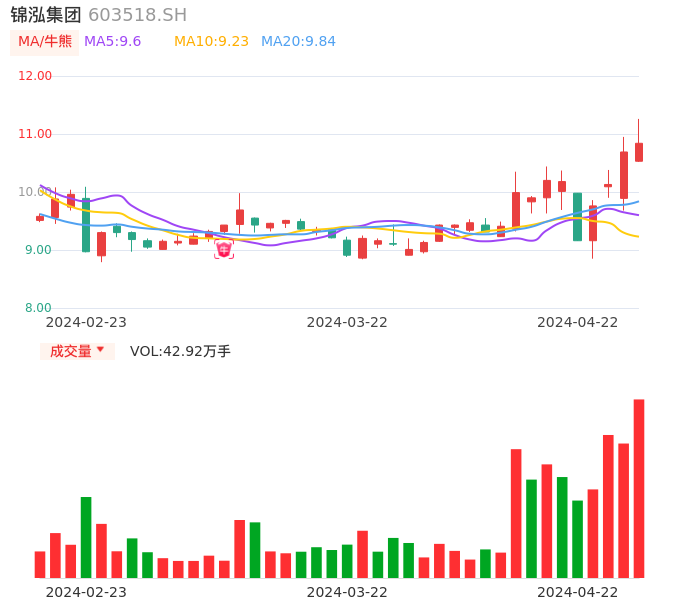Click the tall green candlestick near 2024-04-22
The image size is (686, 606).
tap(578, 217)
